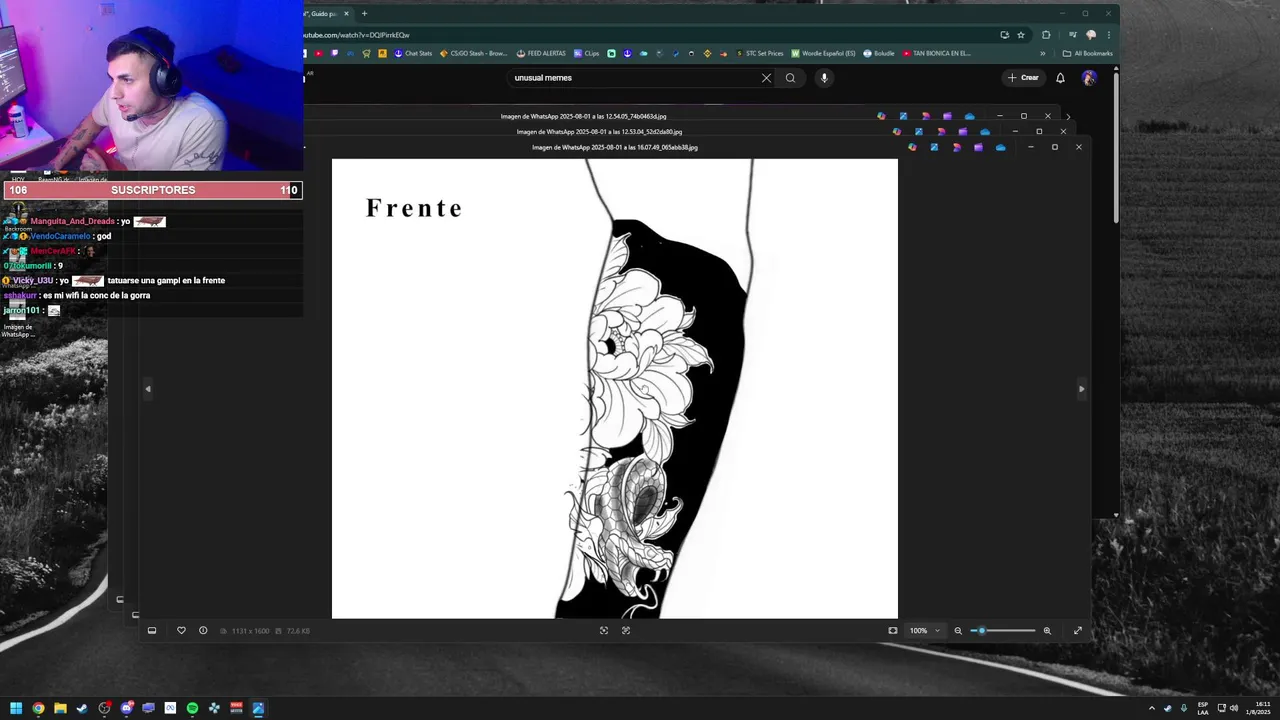
Task: Open Chrome extensions puzzle icon
Action: [1046, 35]
